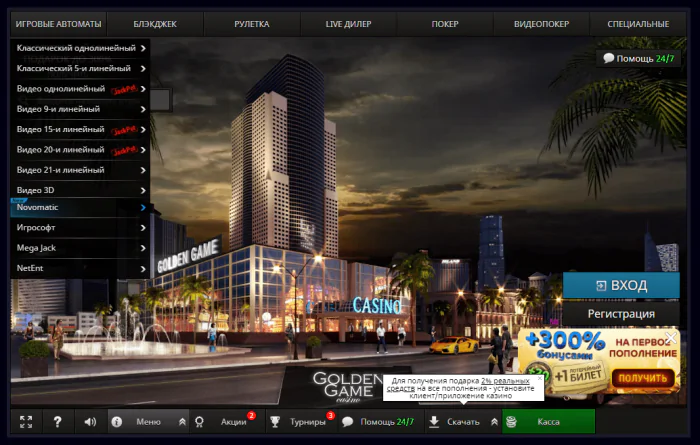The image size is (700, 445).
Task: Open ИГРОВЫЕ АВТОМАТЫ tab
Action: pyautogui.click(x=58, y=24)
